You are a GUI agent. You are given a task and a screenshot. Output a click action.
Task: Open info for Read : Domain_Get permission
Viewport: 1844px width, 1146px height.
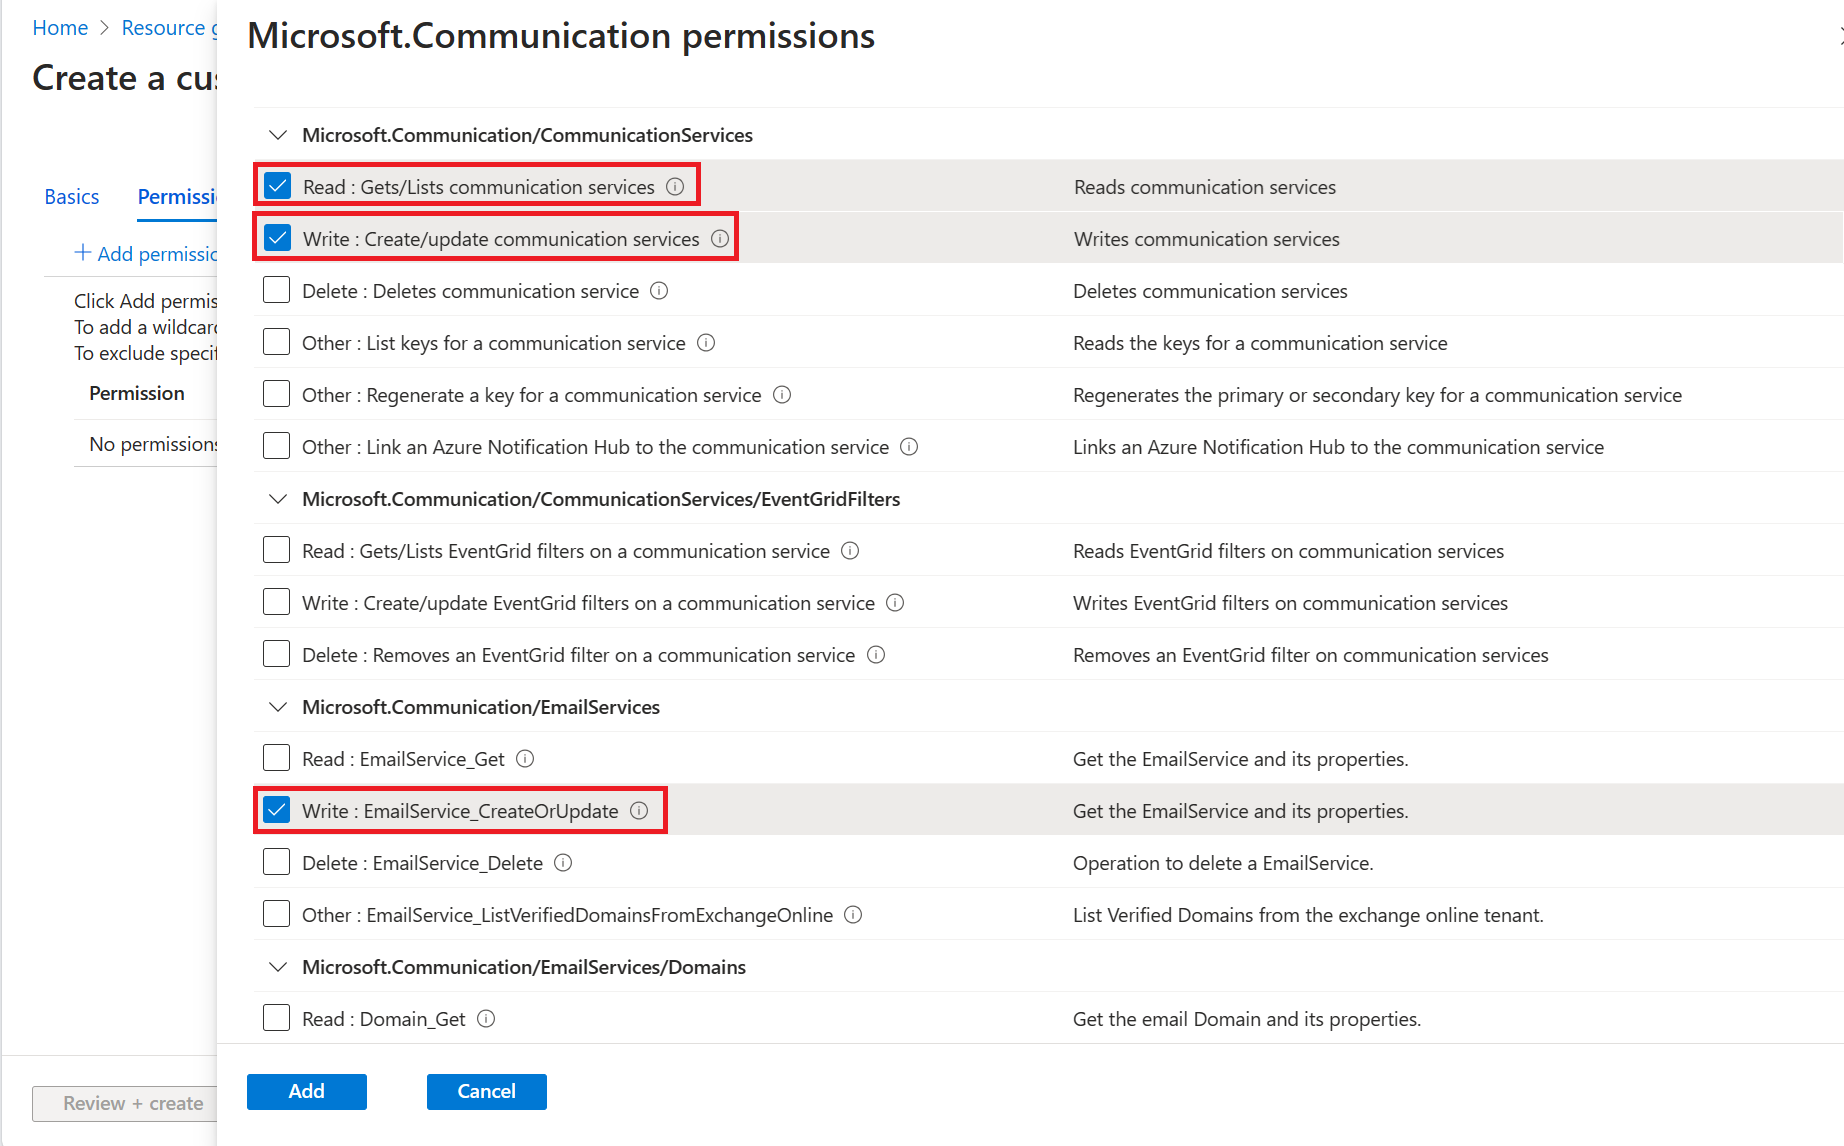point(486,1018)
